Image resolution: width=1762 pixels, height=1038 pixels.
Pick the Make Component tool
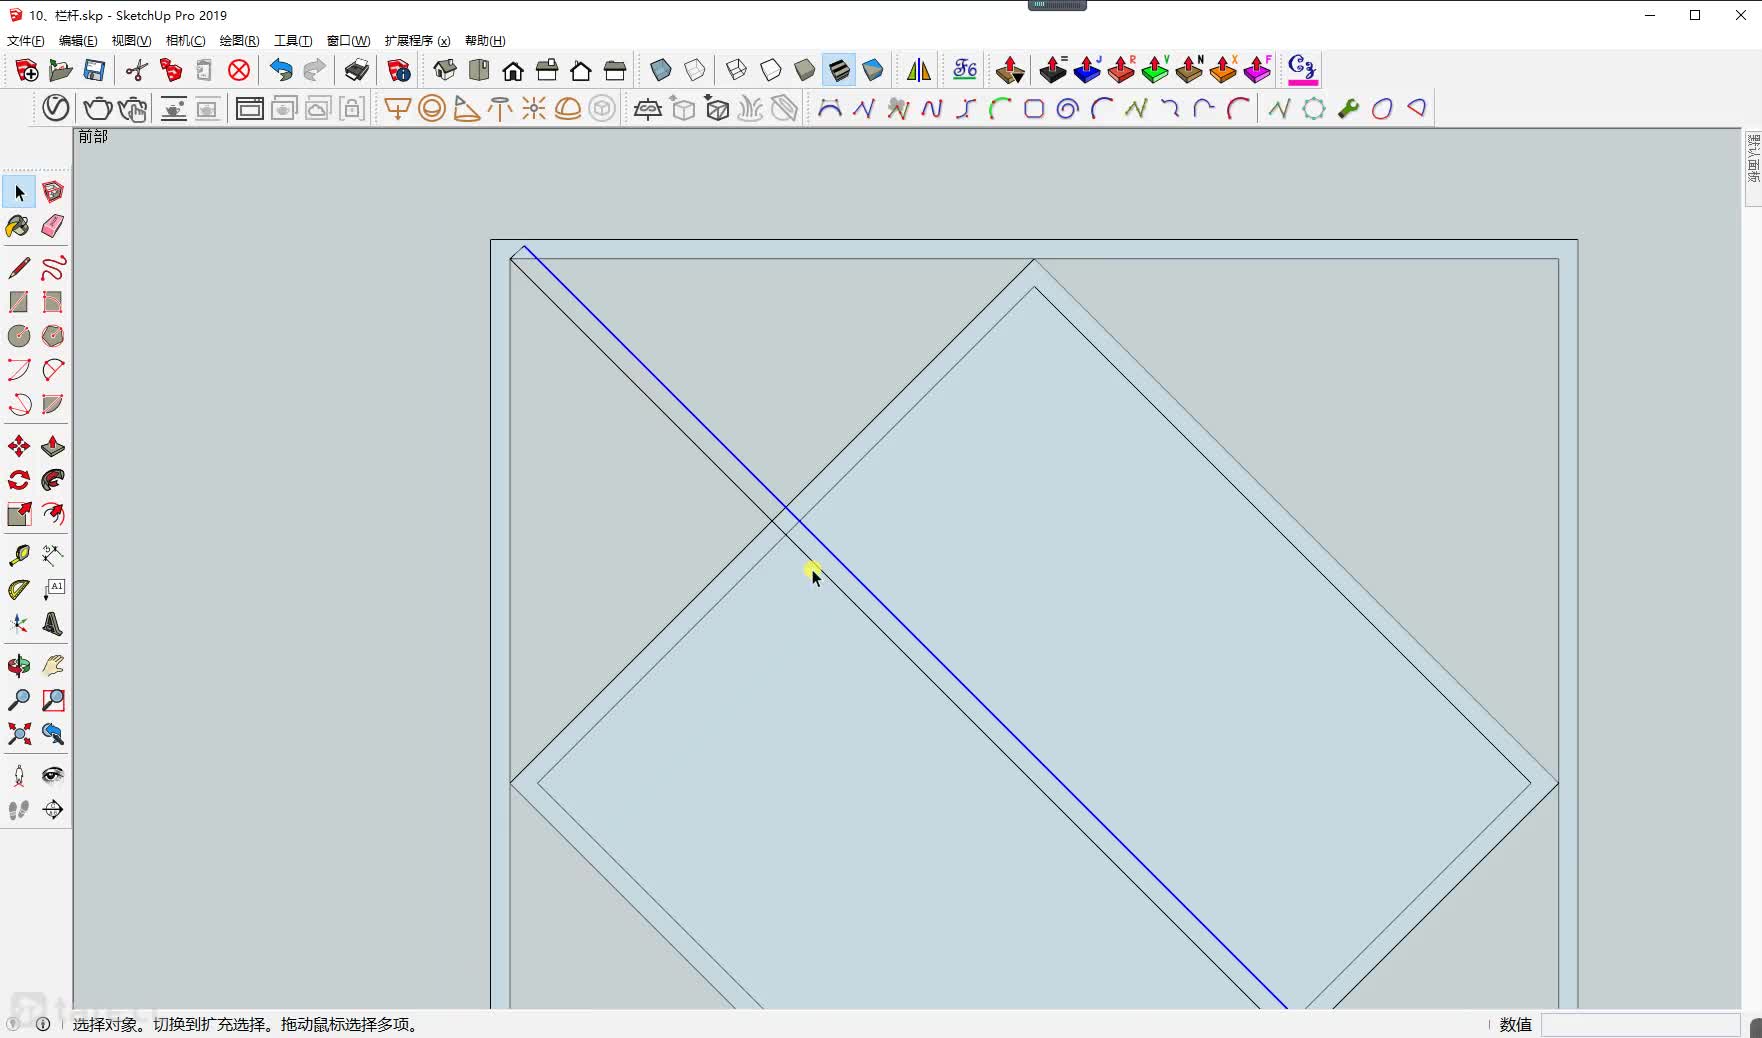click(53, 192)
